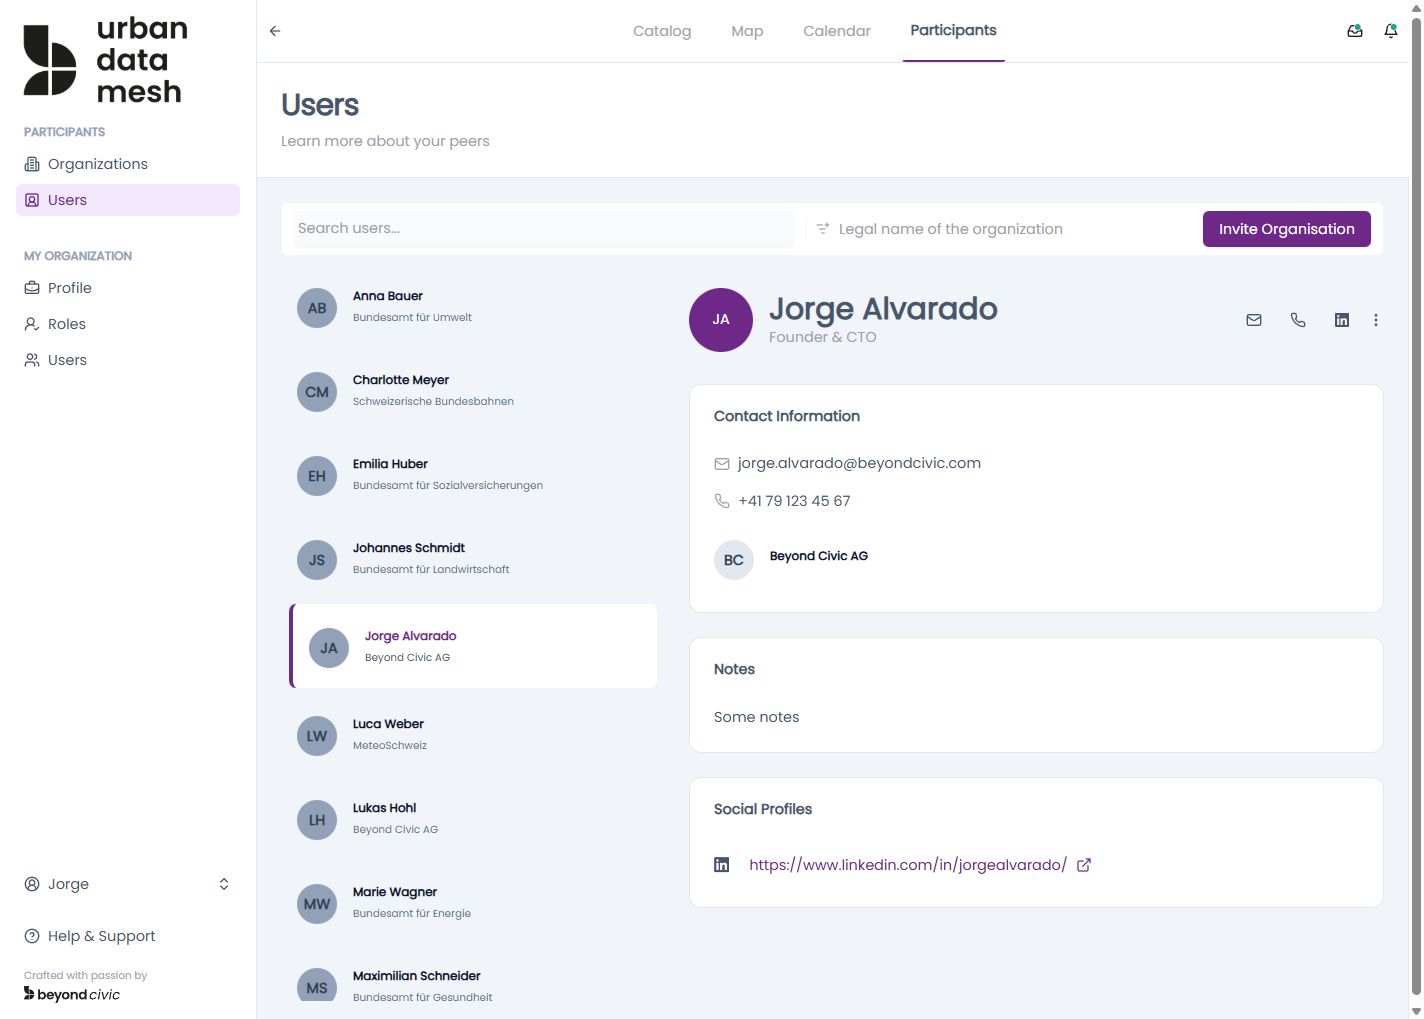The image size is (1424, 1019).
Task: Click the +41 79 123 45 67 phone number
Action: (794, 501)
